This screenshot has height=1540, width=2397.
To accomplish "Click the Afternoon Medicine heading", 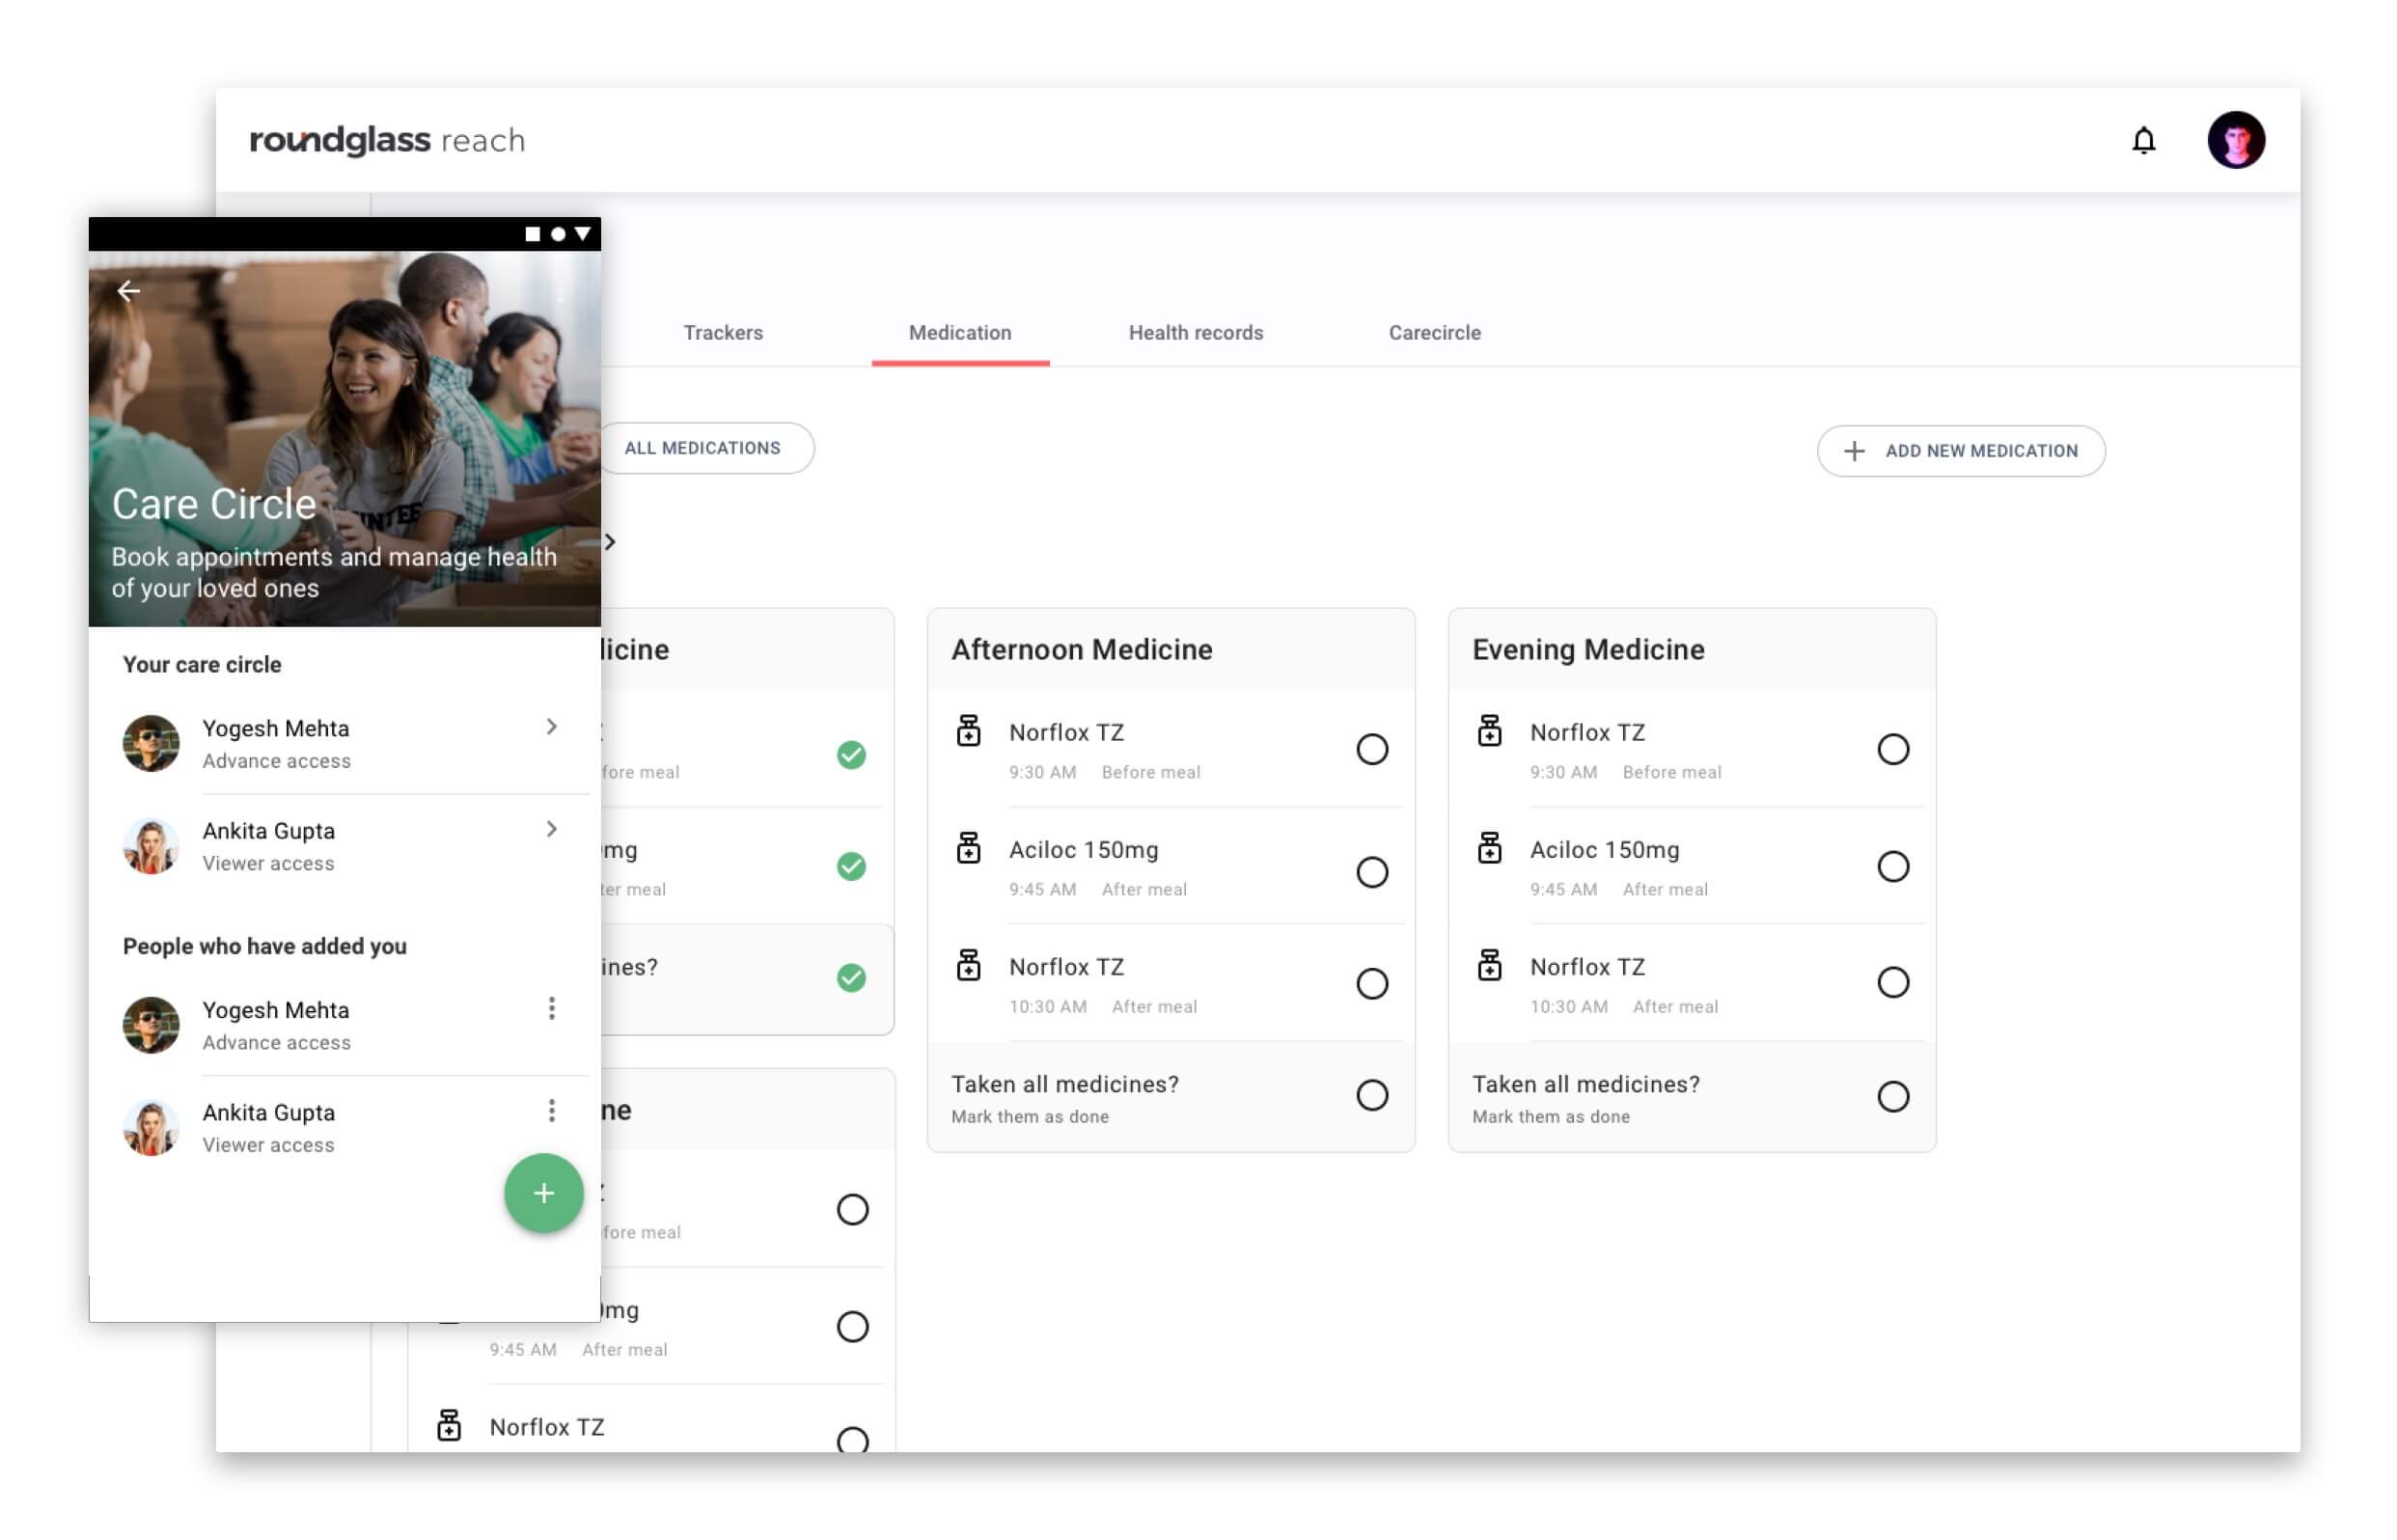I will (x=1081, y=650).
